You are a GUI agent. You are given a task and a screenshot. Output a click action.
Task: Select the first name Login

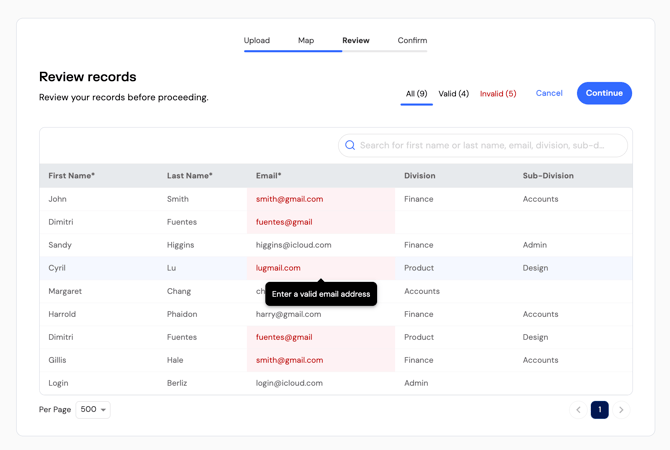pyautogui.click(x=58, y=383)
